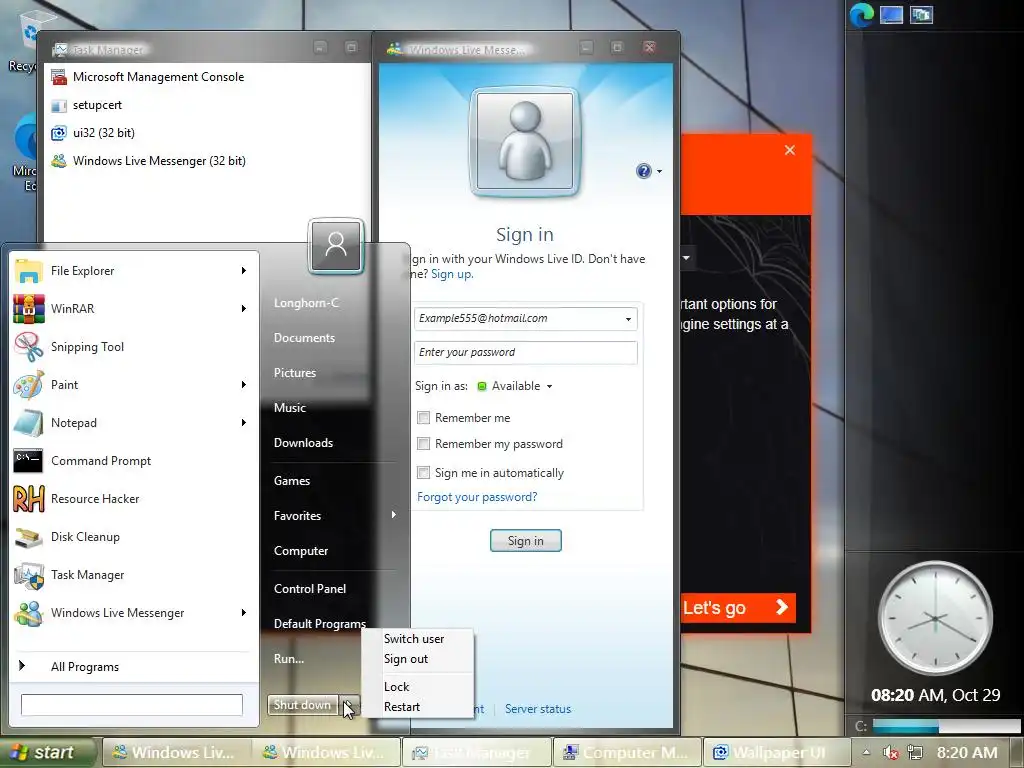Screen dimensions: 1024x768
Task: Click the 8:20 AM taskbar clock
Action: [967, 753]
